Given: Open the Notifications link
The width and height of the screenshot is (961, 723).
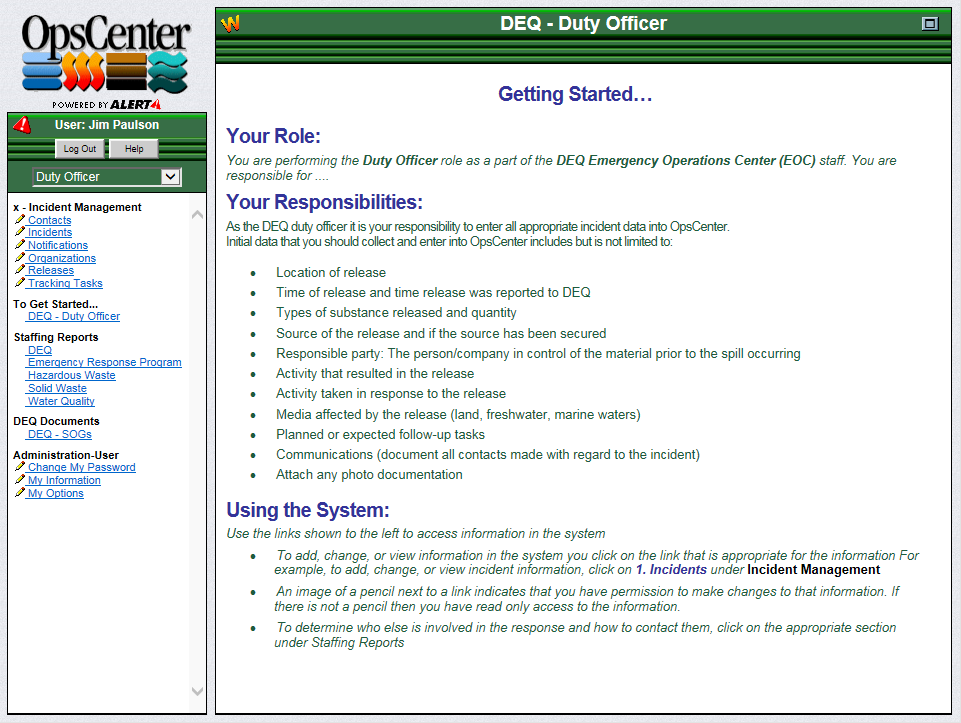Looking at the screenshot, I should click(x=57, y=245).
